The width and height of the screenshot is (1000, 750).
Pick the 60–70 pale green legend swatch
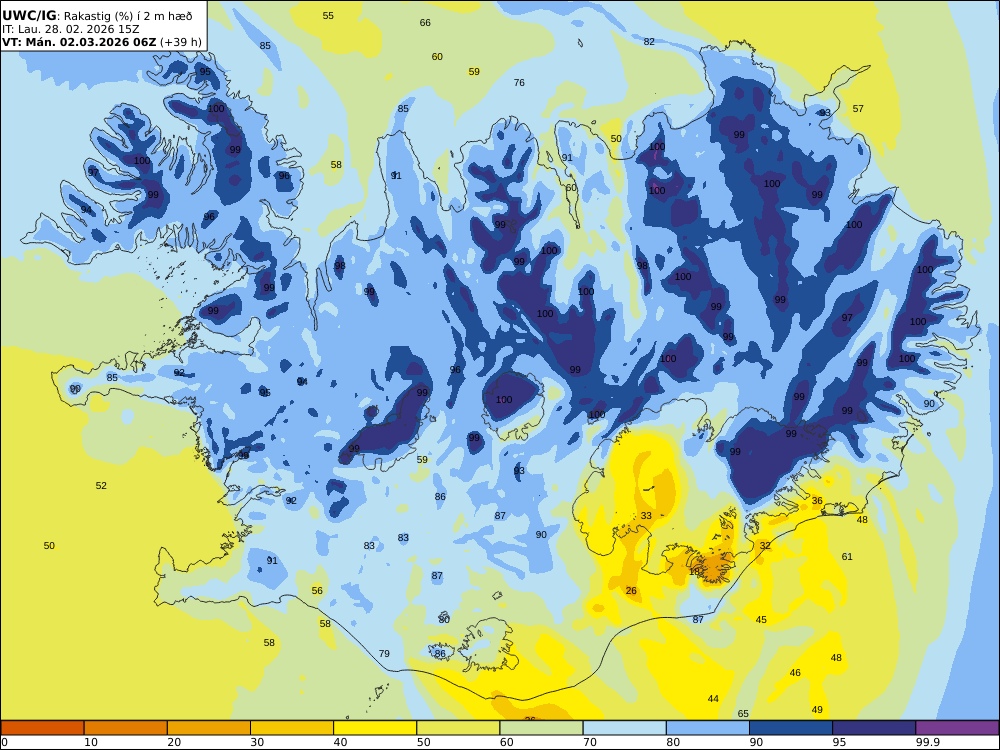(541, 728)
